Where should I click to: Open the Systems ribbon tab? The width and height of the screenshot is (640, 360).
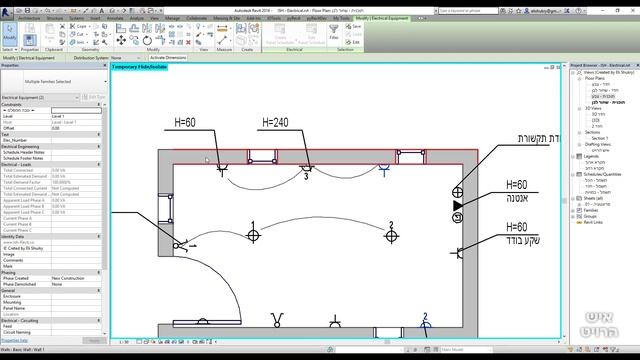(76, 18)
